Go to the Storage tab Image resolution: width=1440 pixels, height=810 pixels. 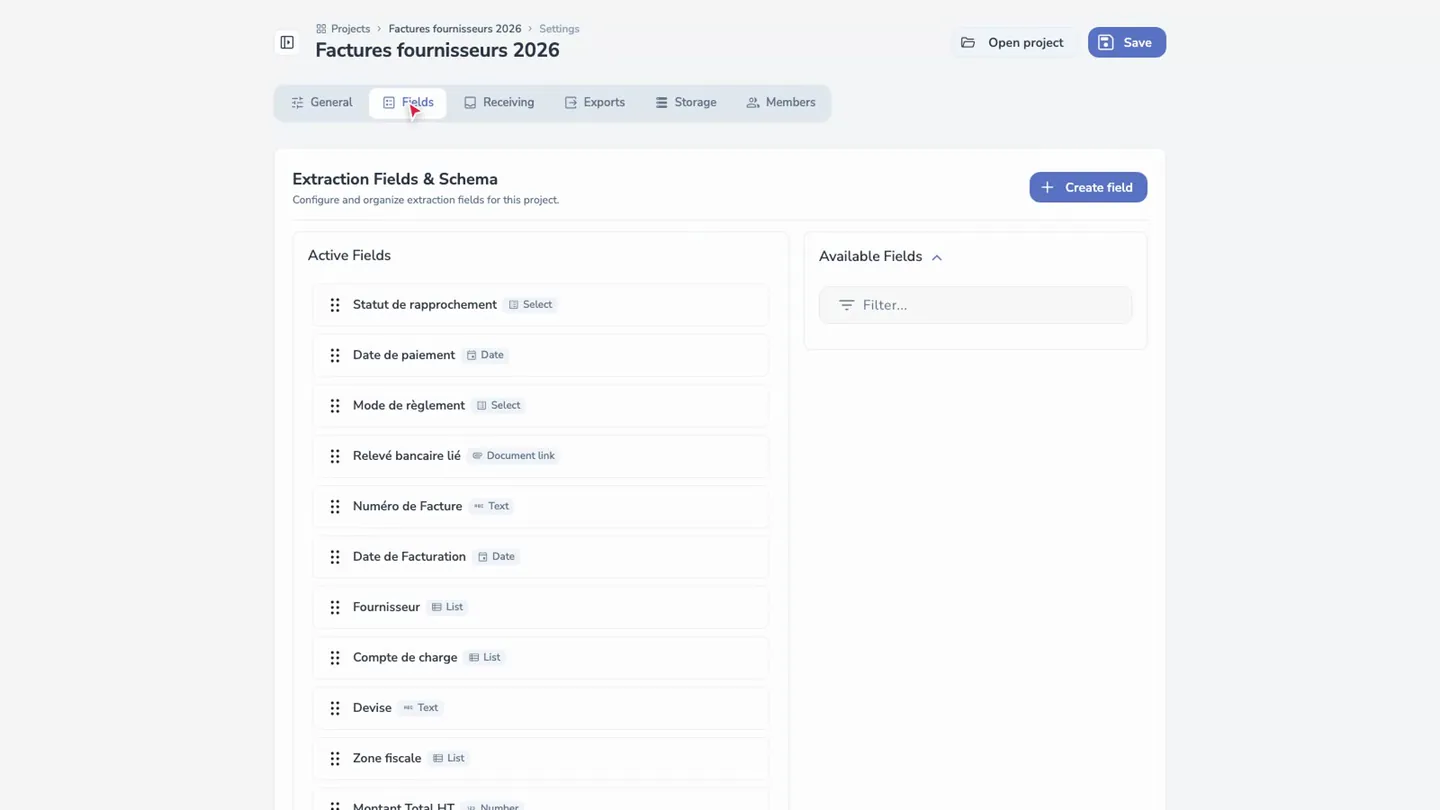point(686,102)
